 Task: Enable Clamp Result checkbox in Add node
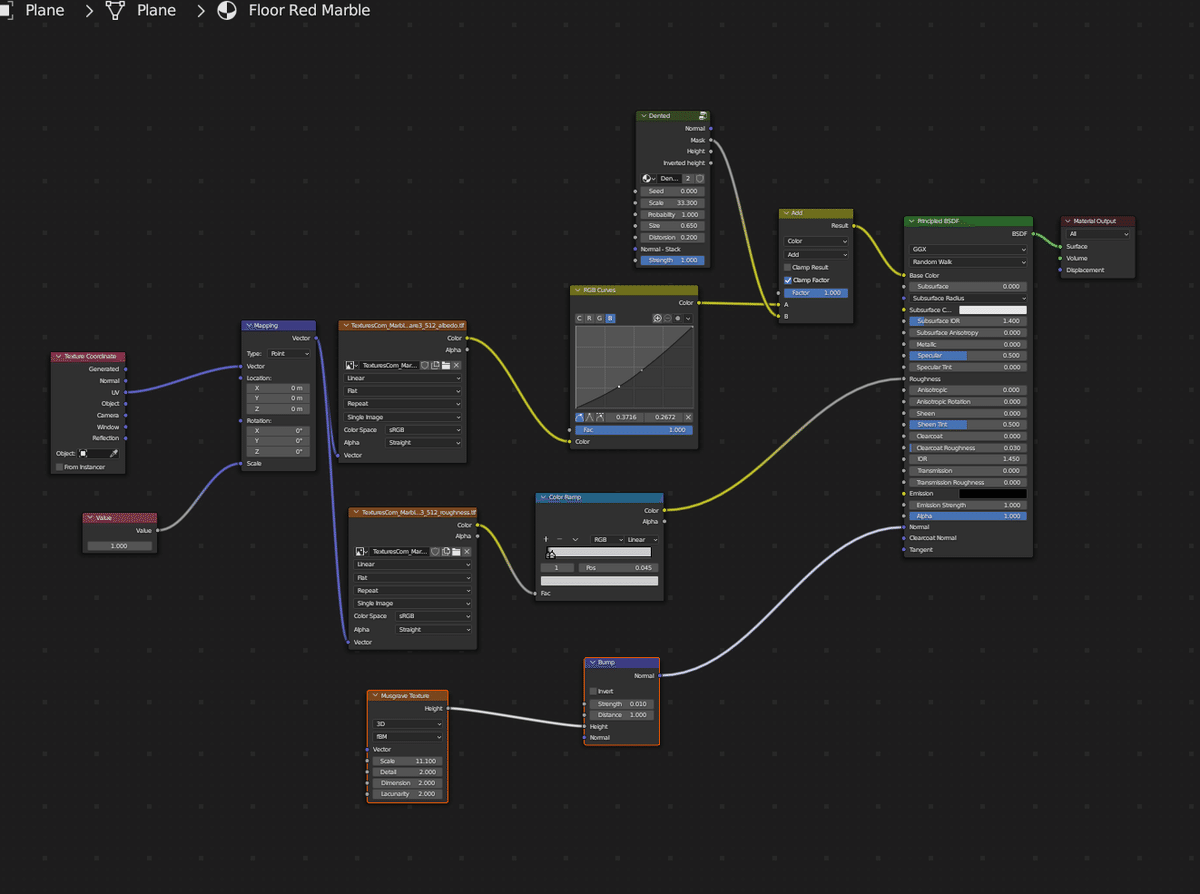tap(788, 267)
